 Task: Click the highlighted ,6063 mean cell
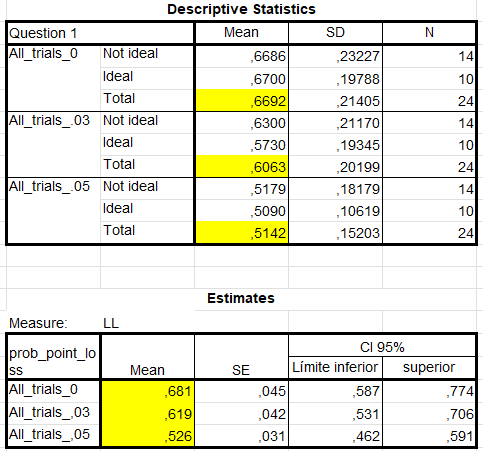242,166
